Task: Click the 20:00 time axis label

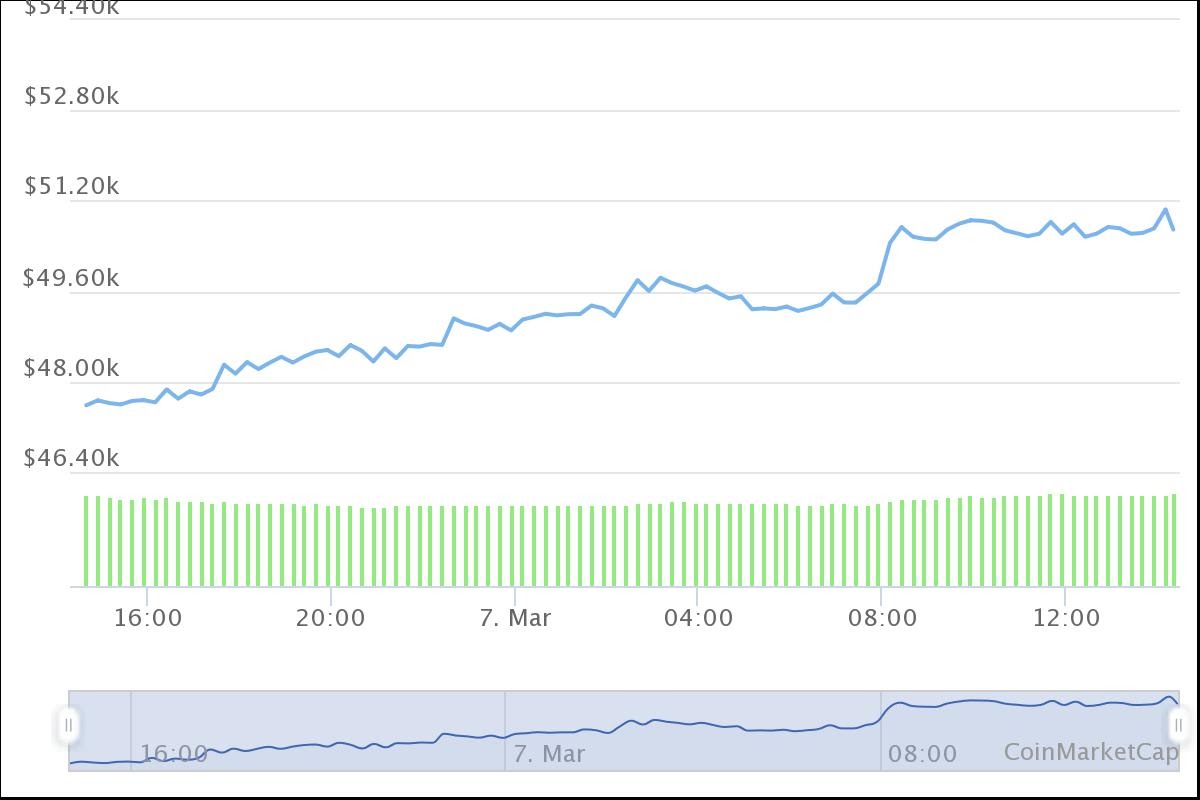Action: pyautogui.click(x=330, y=618)
